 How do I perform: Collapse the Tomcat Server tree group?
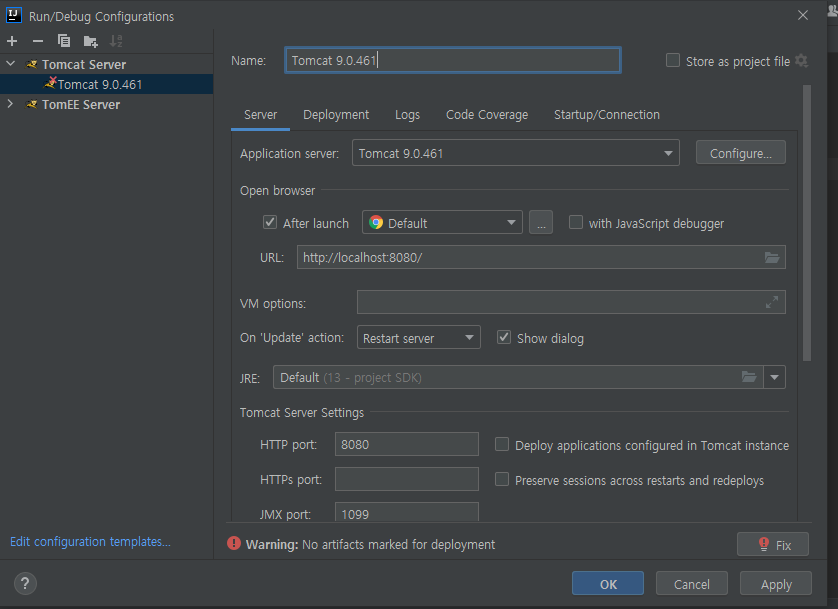click(x=10, y=64)
